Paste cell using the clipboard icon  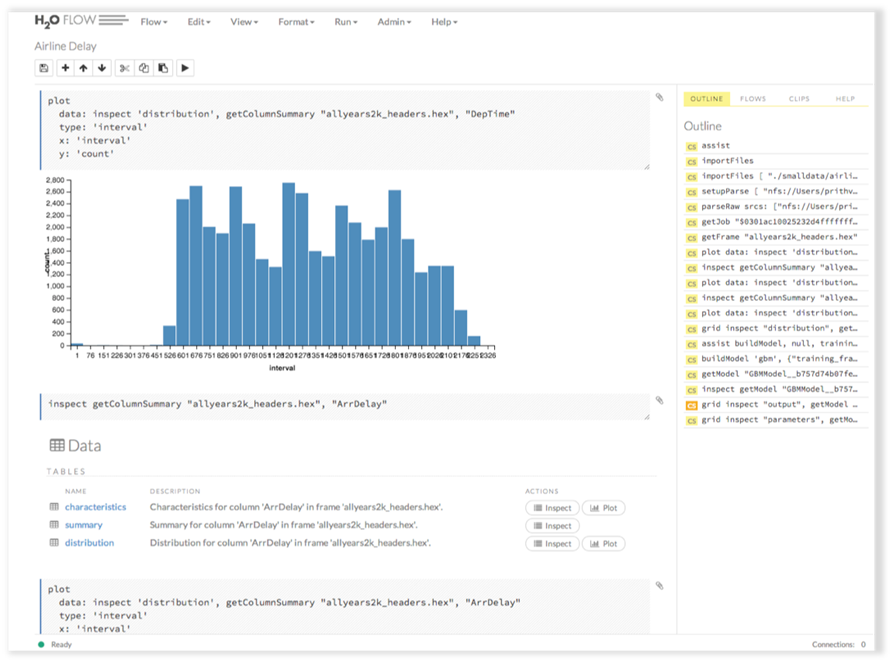click(x=162, y=68)
